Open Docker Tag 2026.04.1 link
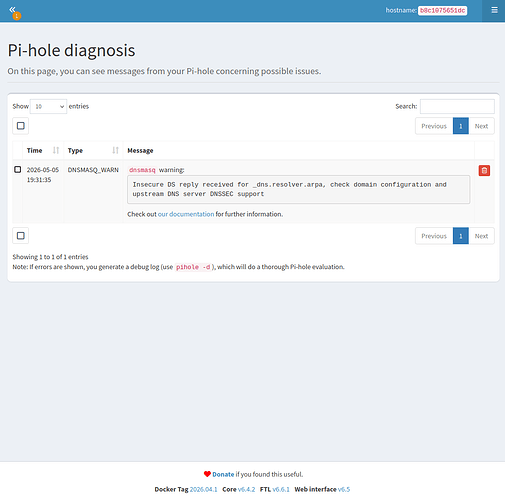Viewport: 505px width, 500px height. tap(203, 489)
